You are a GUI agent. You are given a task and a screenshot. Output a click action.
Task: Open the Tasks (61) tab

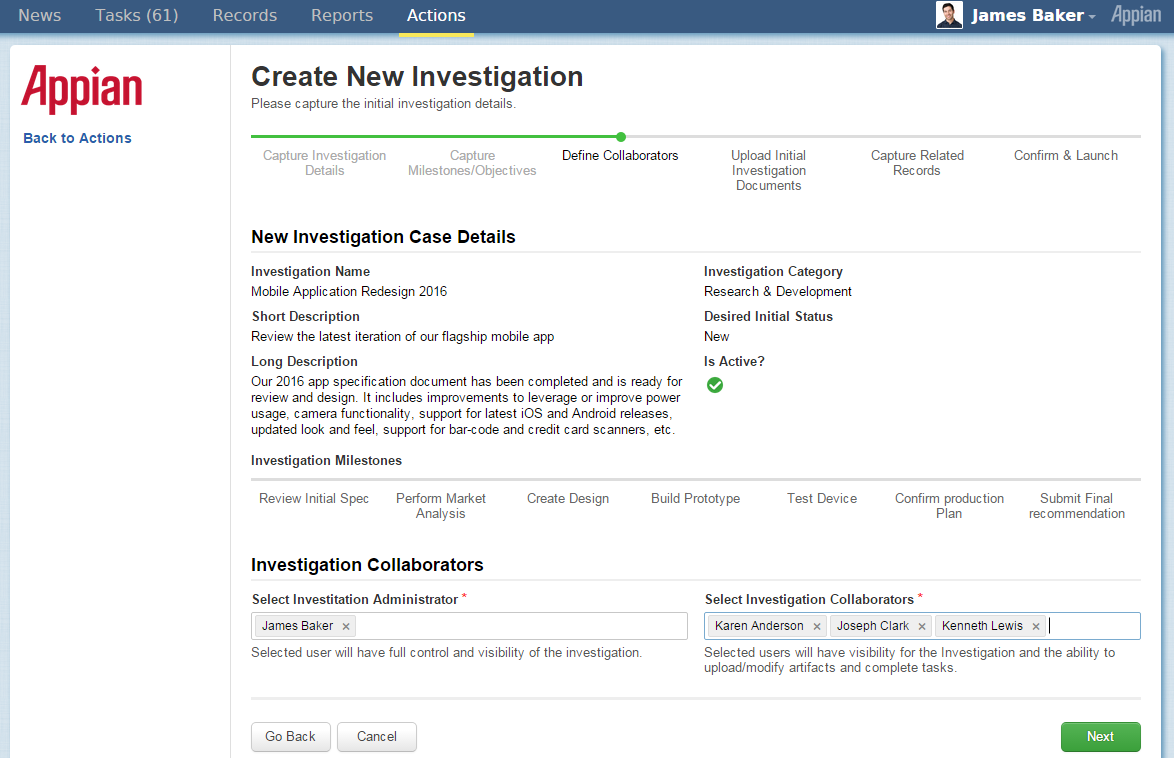136,15
